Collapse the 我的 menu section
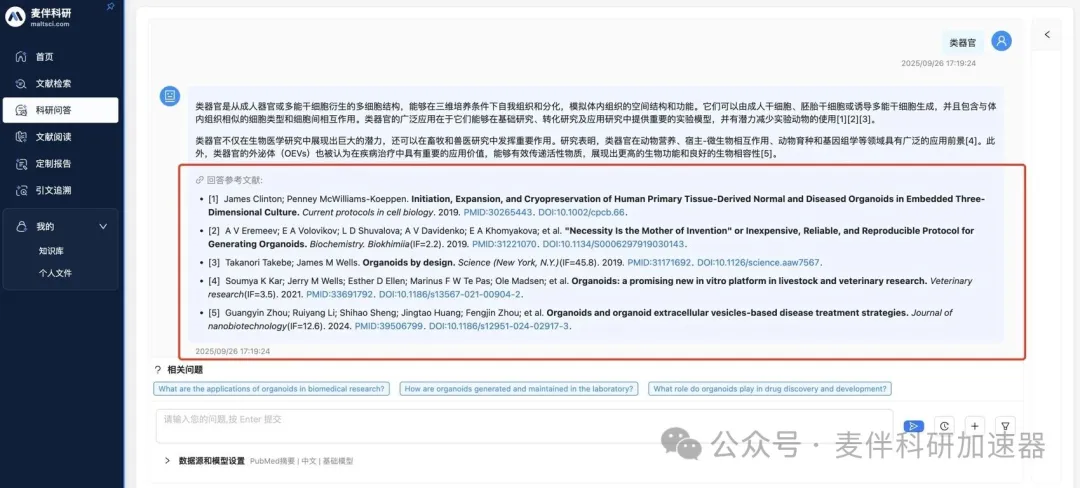The image size is (1080, 488). point(102,227)
